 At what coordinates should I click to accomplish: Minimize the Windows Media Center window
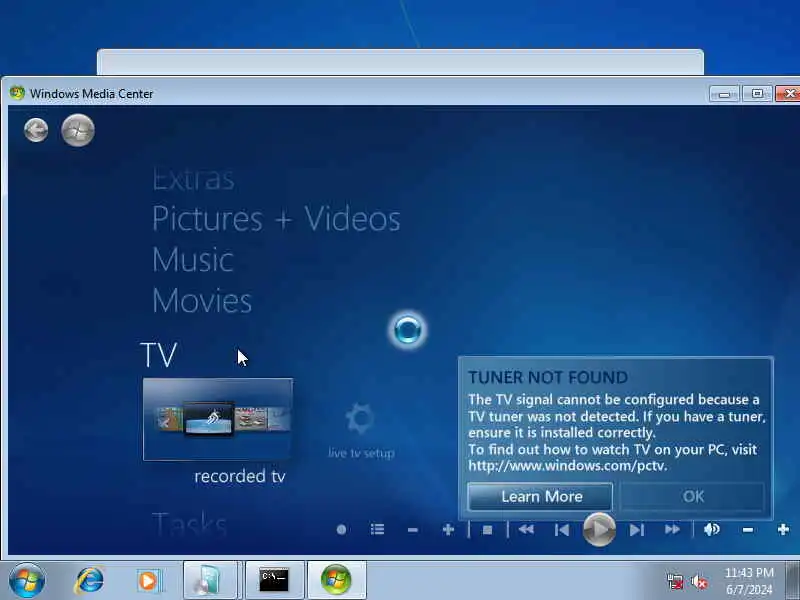click(x=724, y=94)
